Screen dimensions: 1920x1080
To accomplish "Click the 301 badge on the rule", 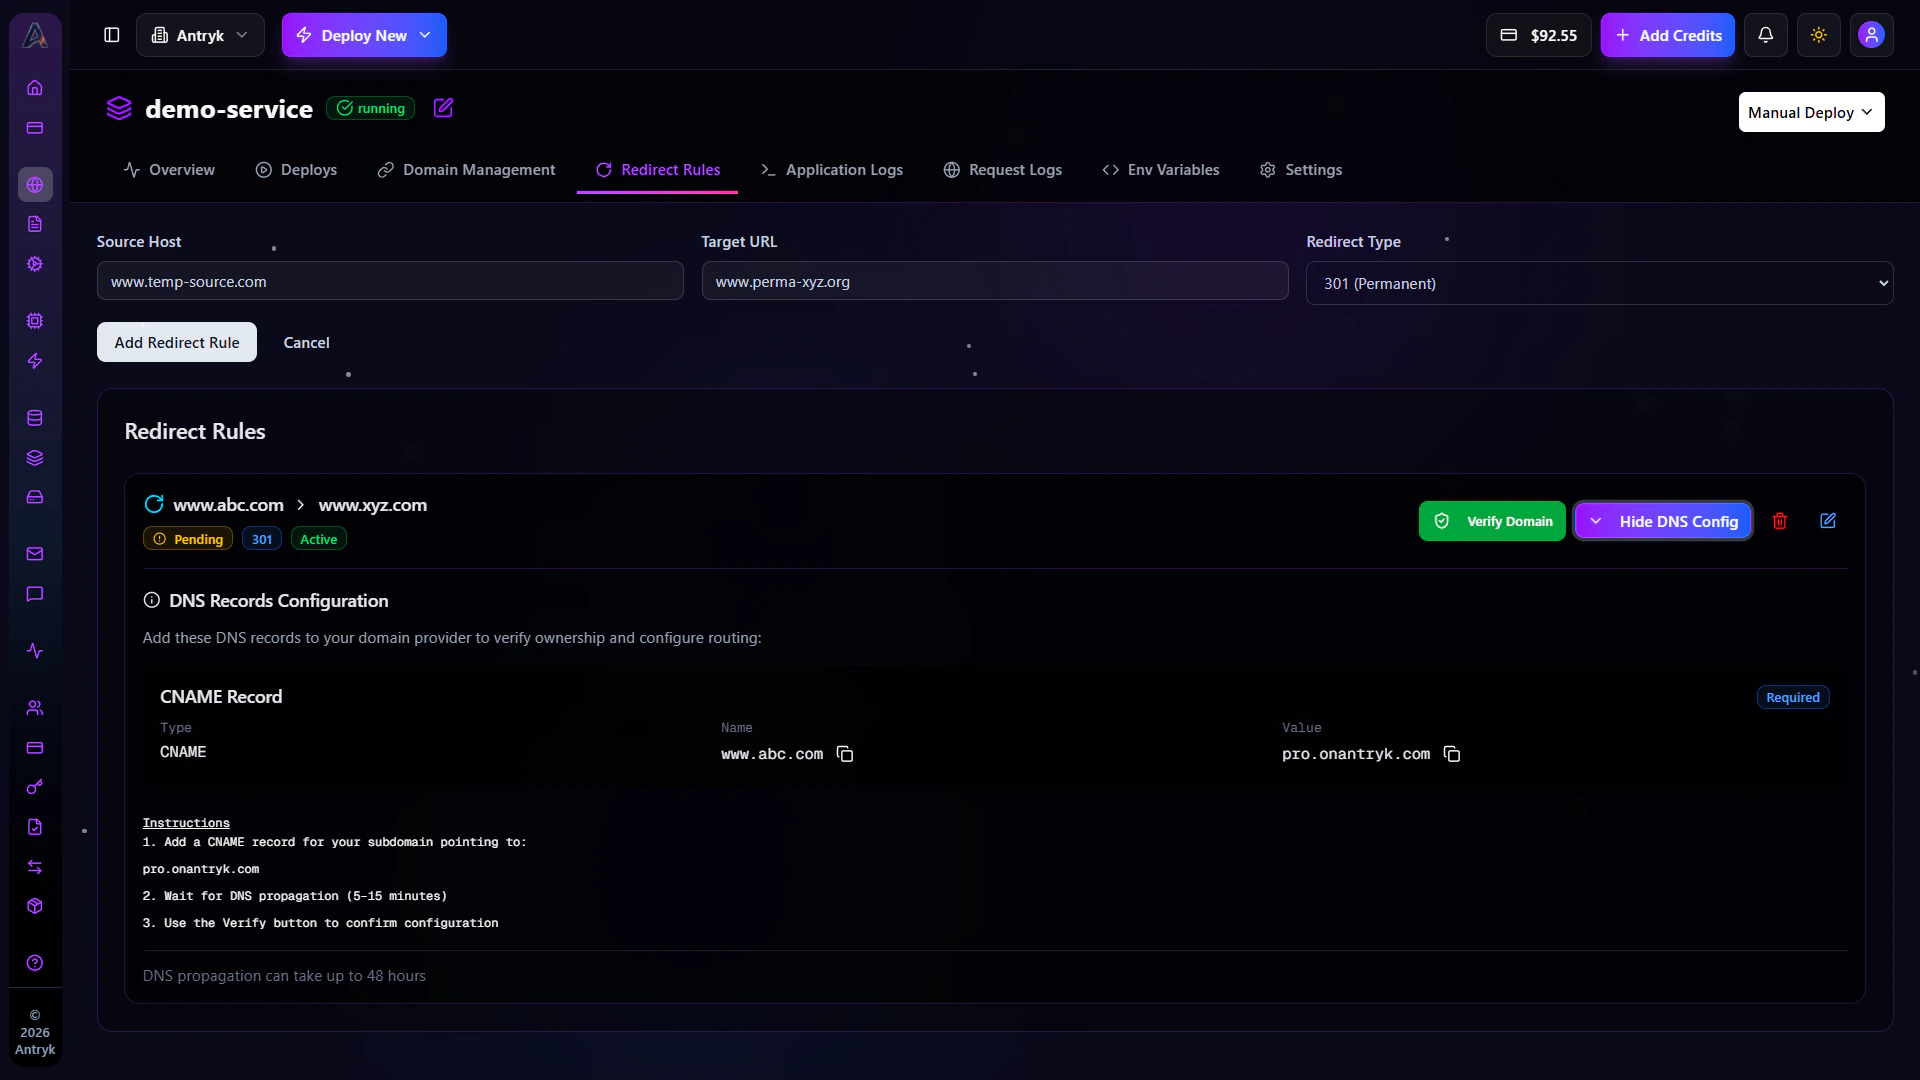I will [262, 539].
